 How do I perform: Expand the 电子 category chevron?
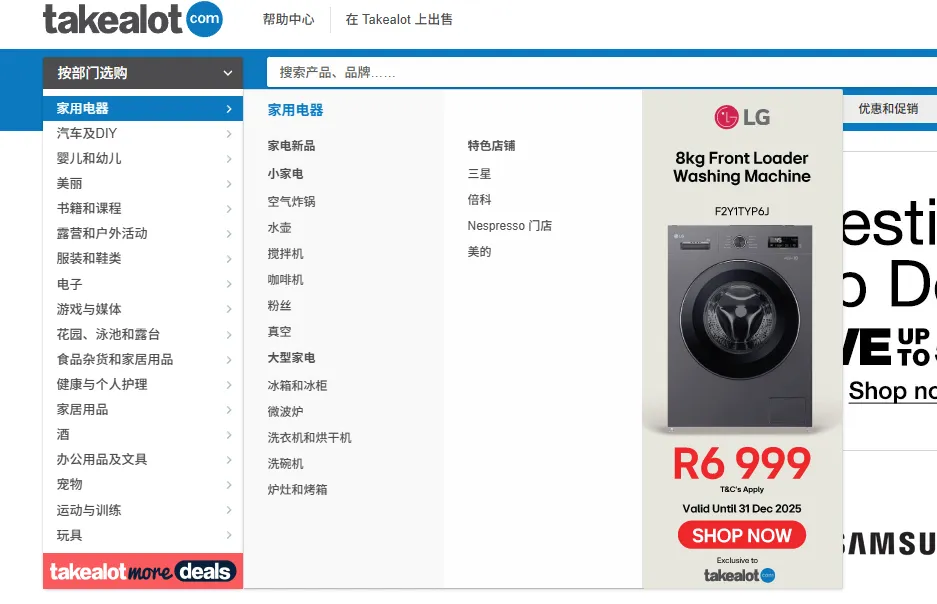click(229, 285)
